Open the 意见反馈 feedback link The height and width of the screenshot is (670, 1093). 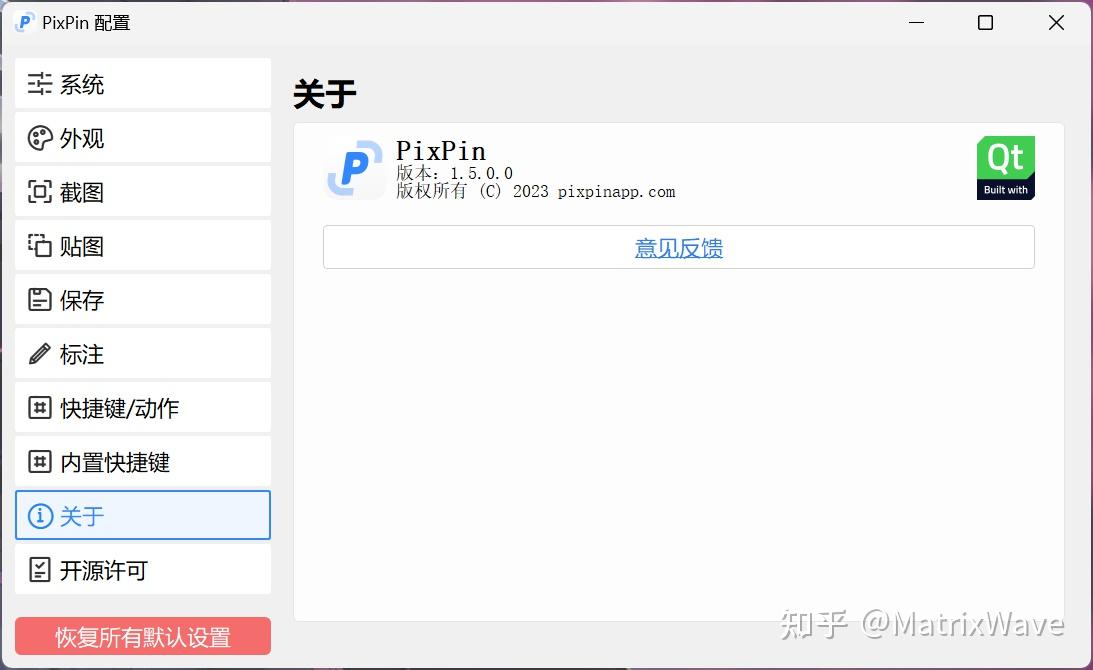coord(678,247)
